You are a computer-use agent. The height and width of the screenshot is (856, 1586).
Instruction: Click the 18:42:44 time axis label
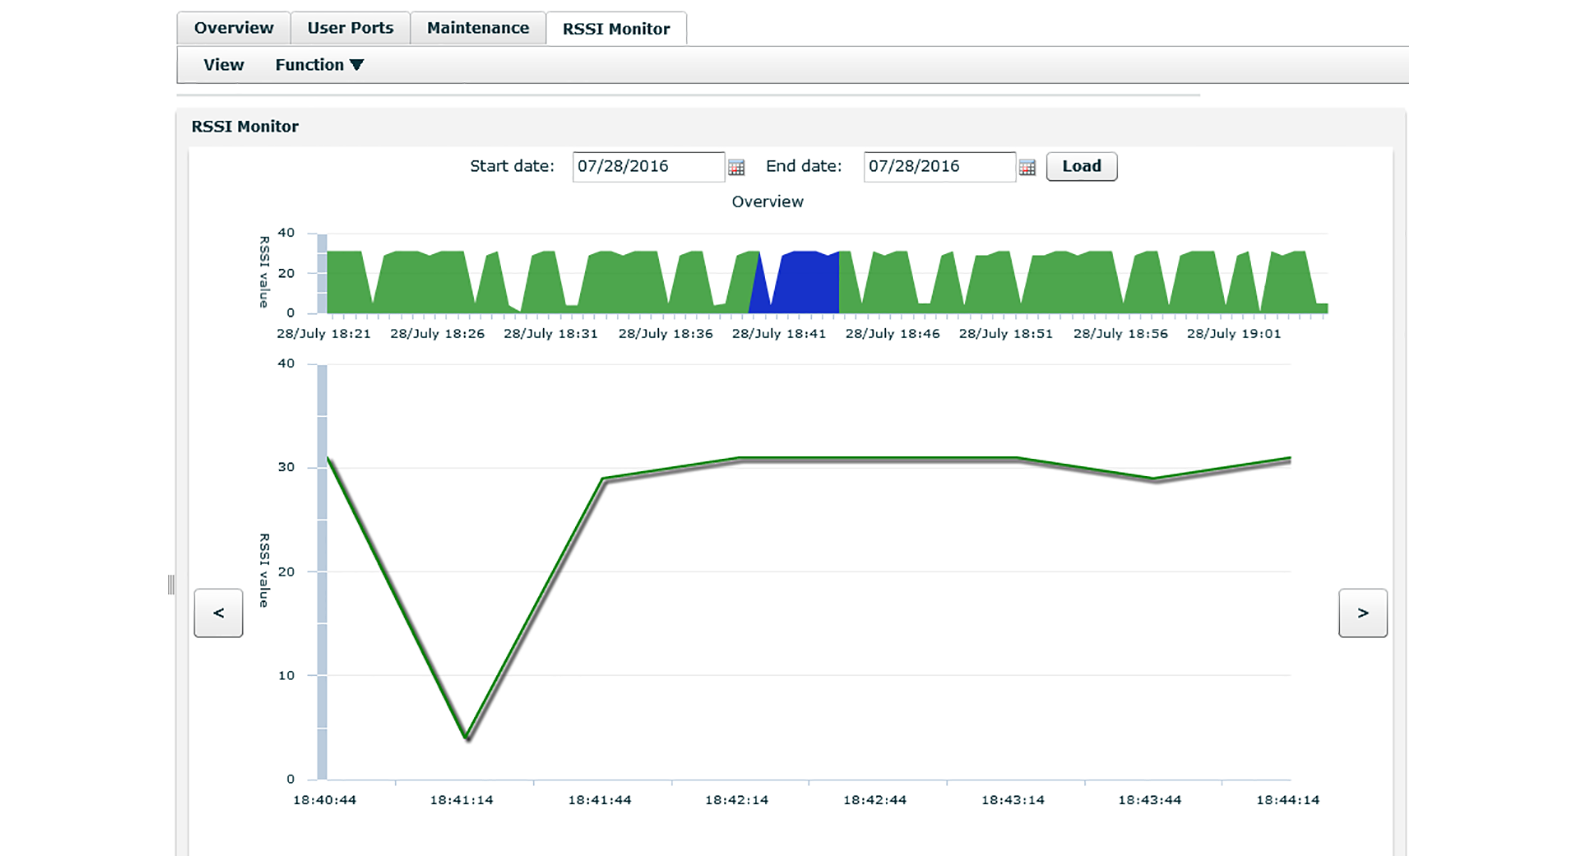875,800
